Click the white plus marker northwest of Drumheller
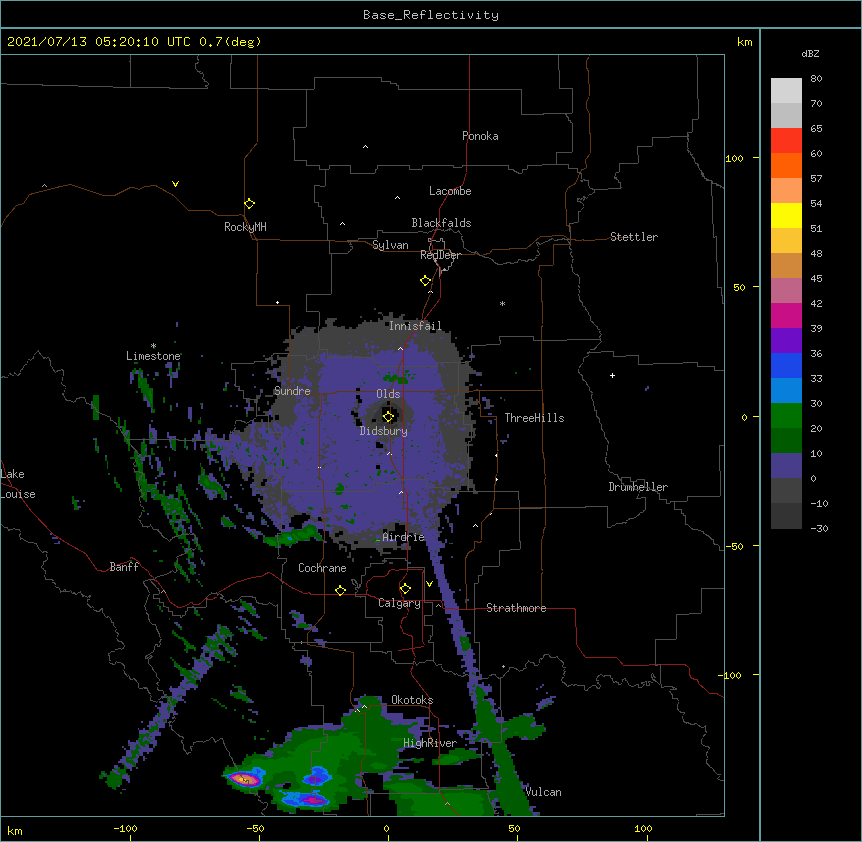The width and height of the screenshot is (862, 842). pyautogui.click(x=612, y=375)
